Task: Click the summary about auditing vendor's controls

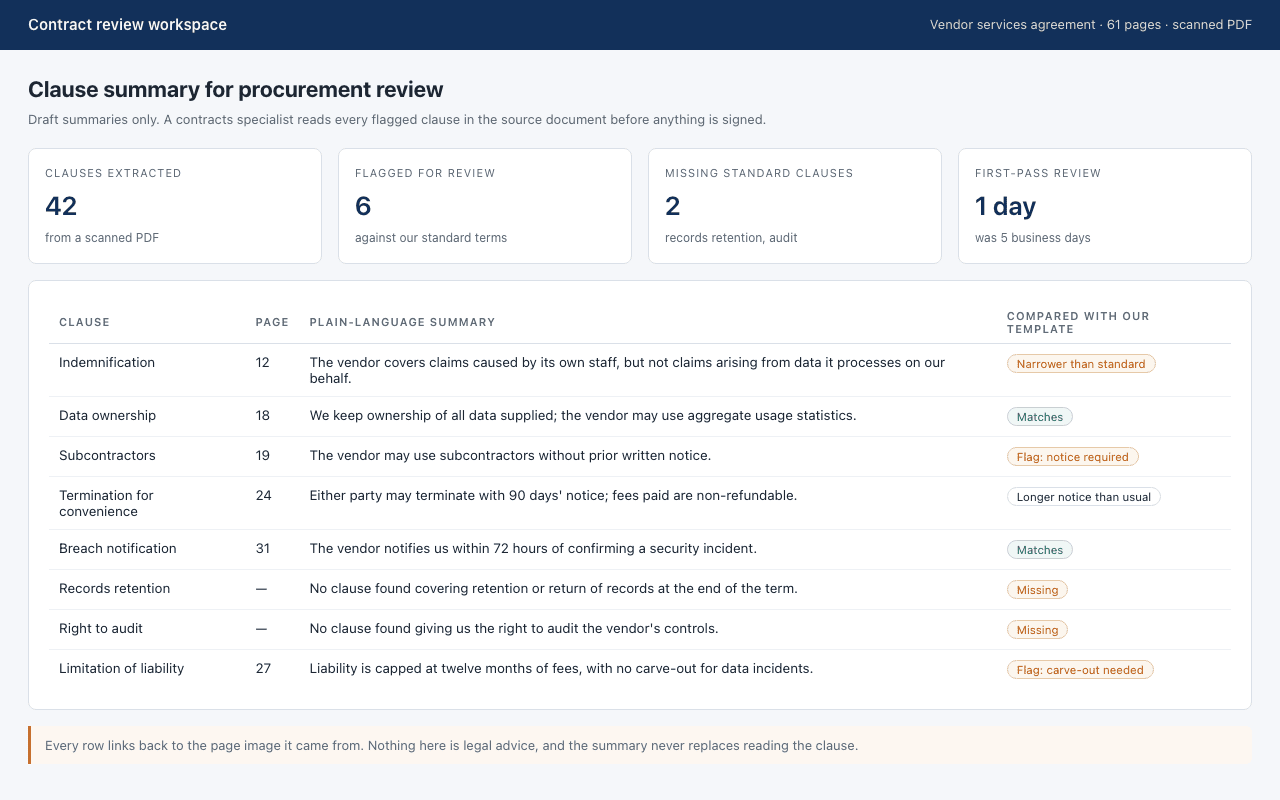Action: click(x=514, y=629)
